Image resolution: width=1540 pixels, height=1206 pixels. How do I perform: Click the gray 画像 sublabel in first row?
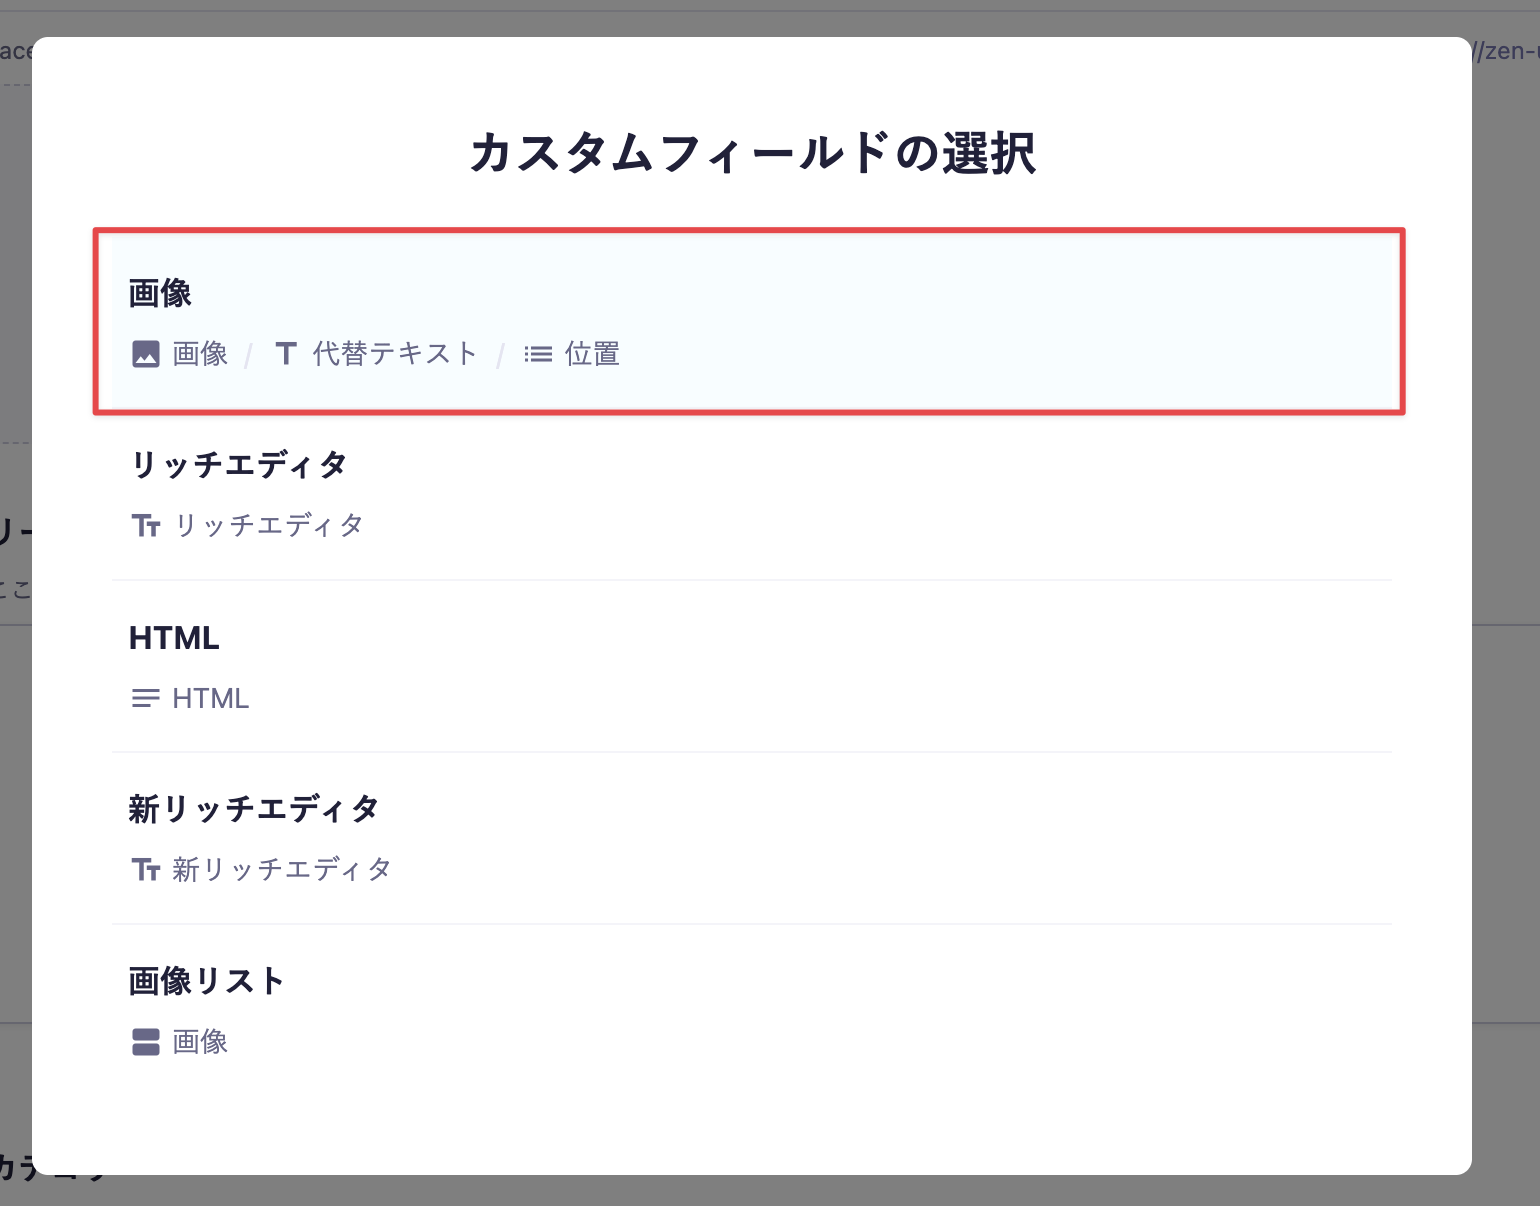click(200, 354)
